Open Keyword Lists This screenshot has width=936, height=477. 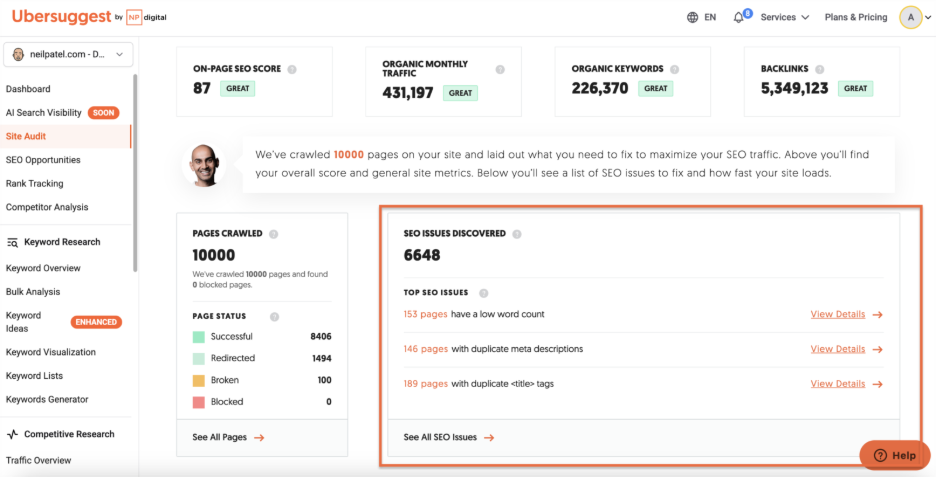[x=34, y=376]
